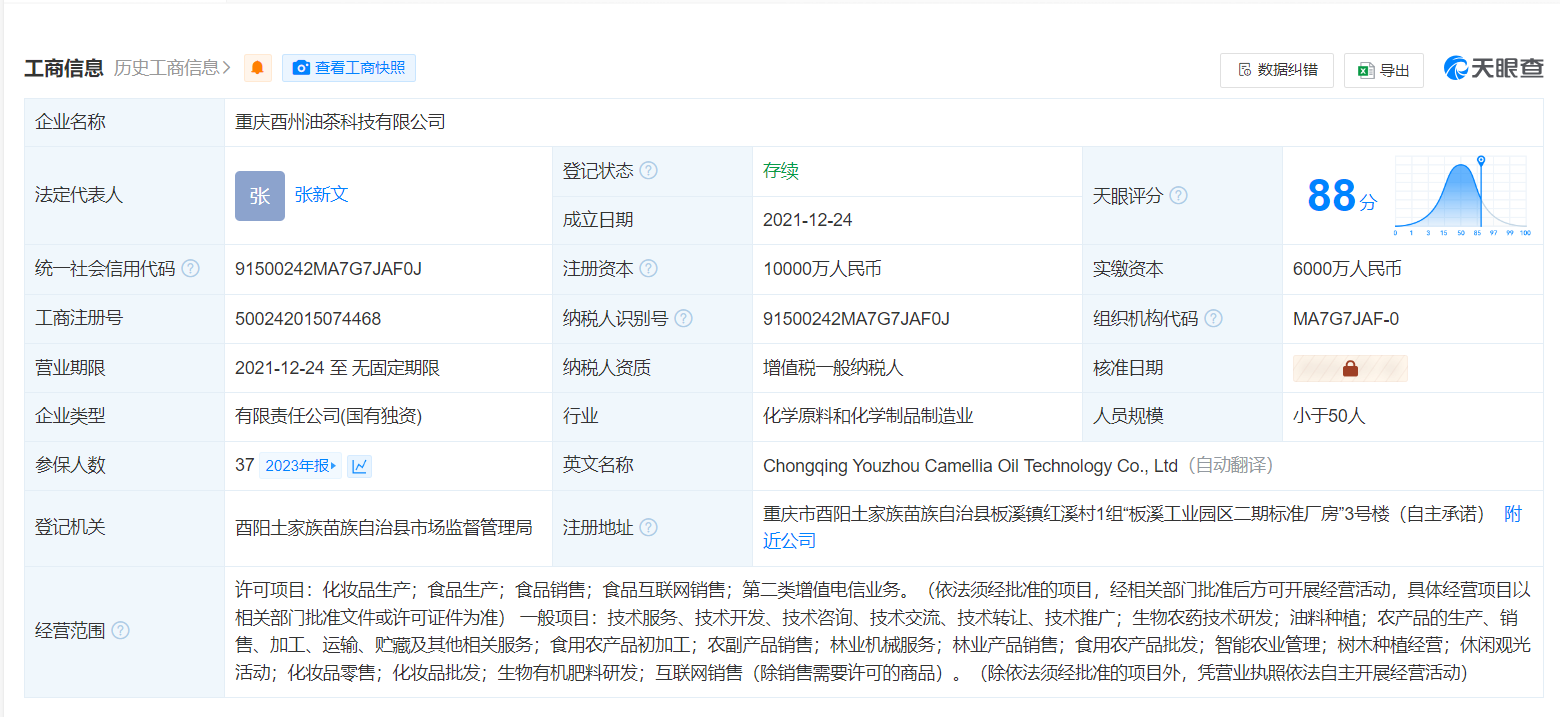Click help icon next to 注册资本
The height and width of the screenshot is (717, 1560).
(x=649, y=269)
